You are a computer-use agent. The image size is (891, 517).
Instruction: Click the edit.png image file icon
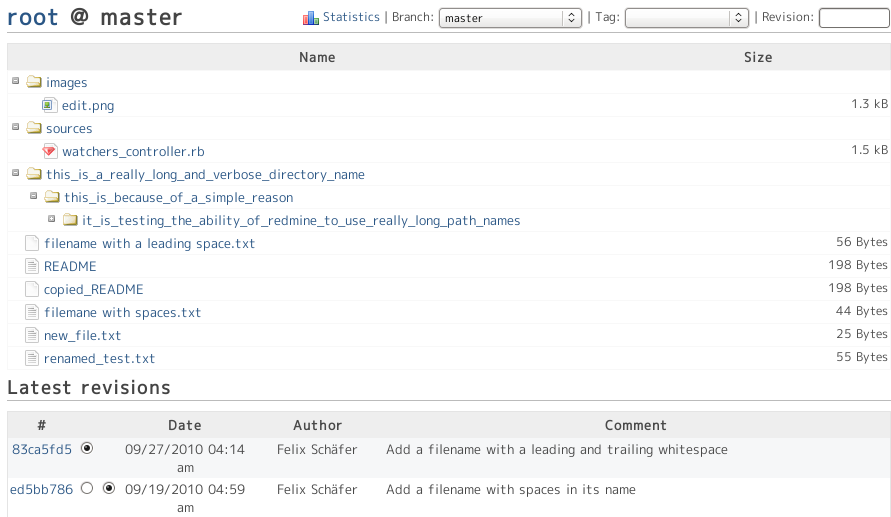coord(49,105)
